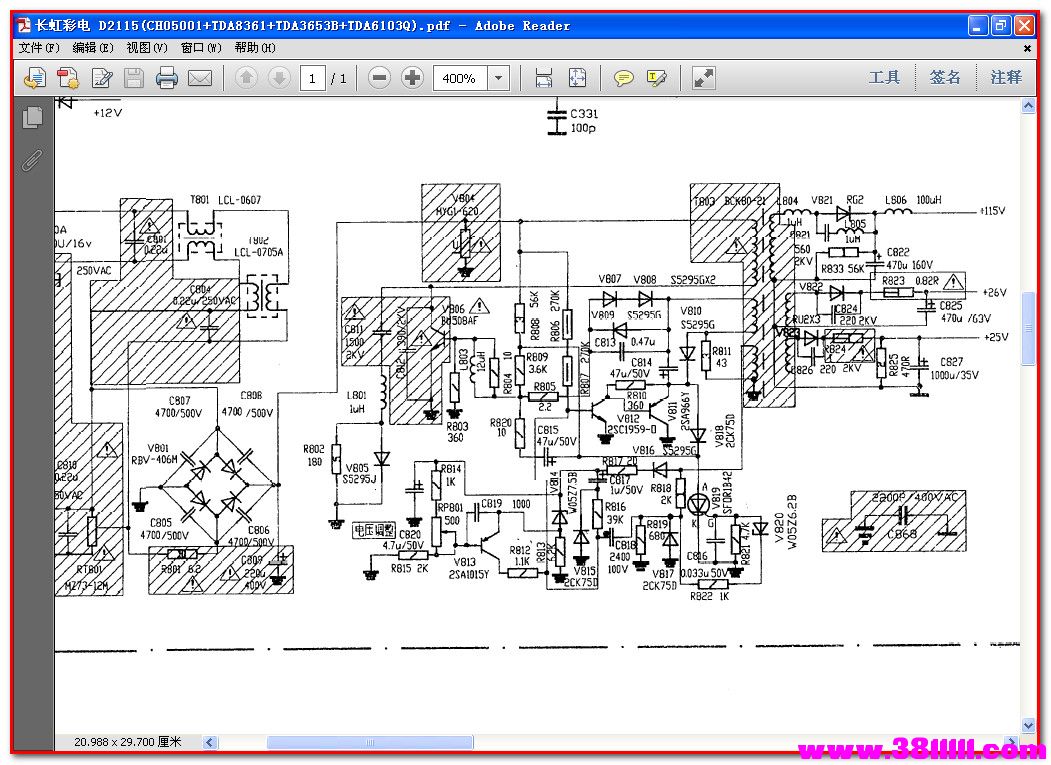This screenshot has height=765, width=1051.
Task: Click the create PDF online icon
Action: click(68, 78)
